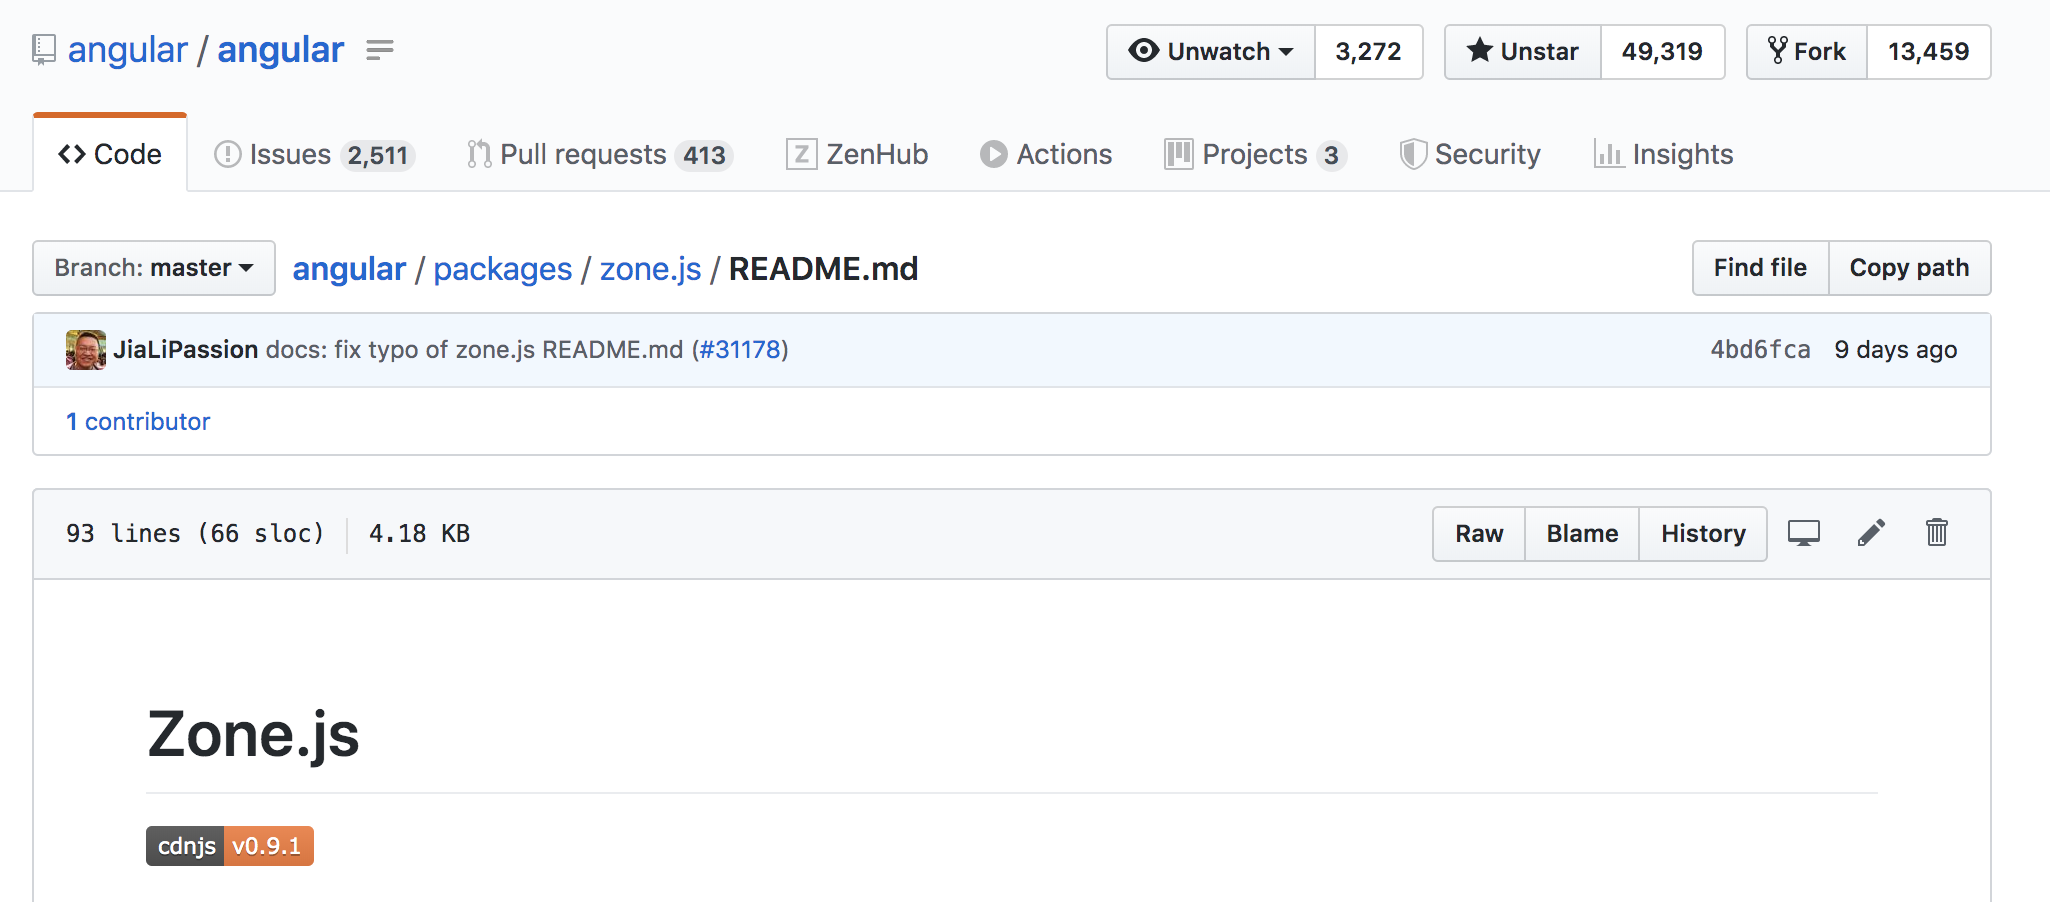Open the Insights tab
The height and width of the screenshot is (902, 2050).
point(1663,155)
